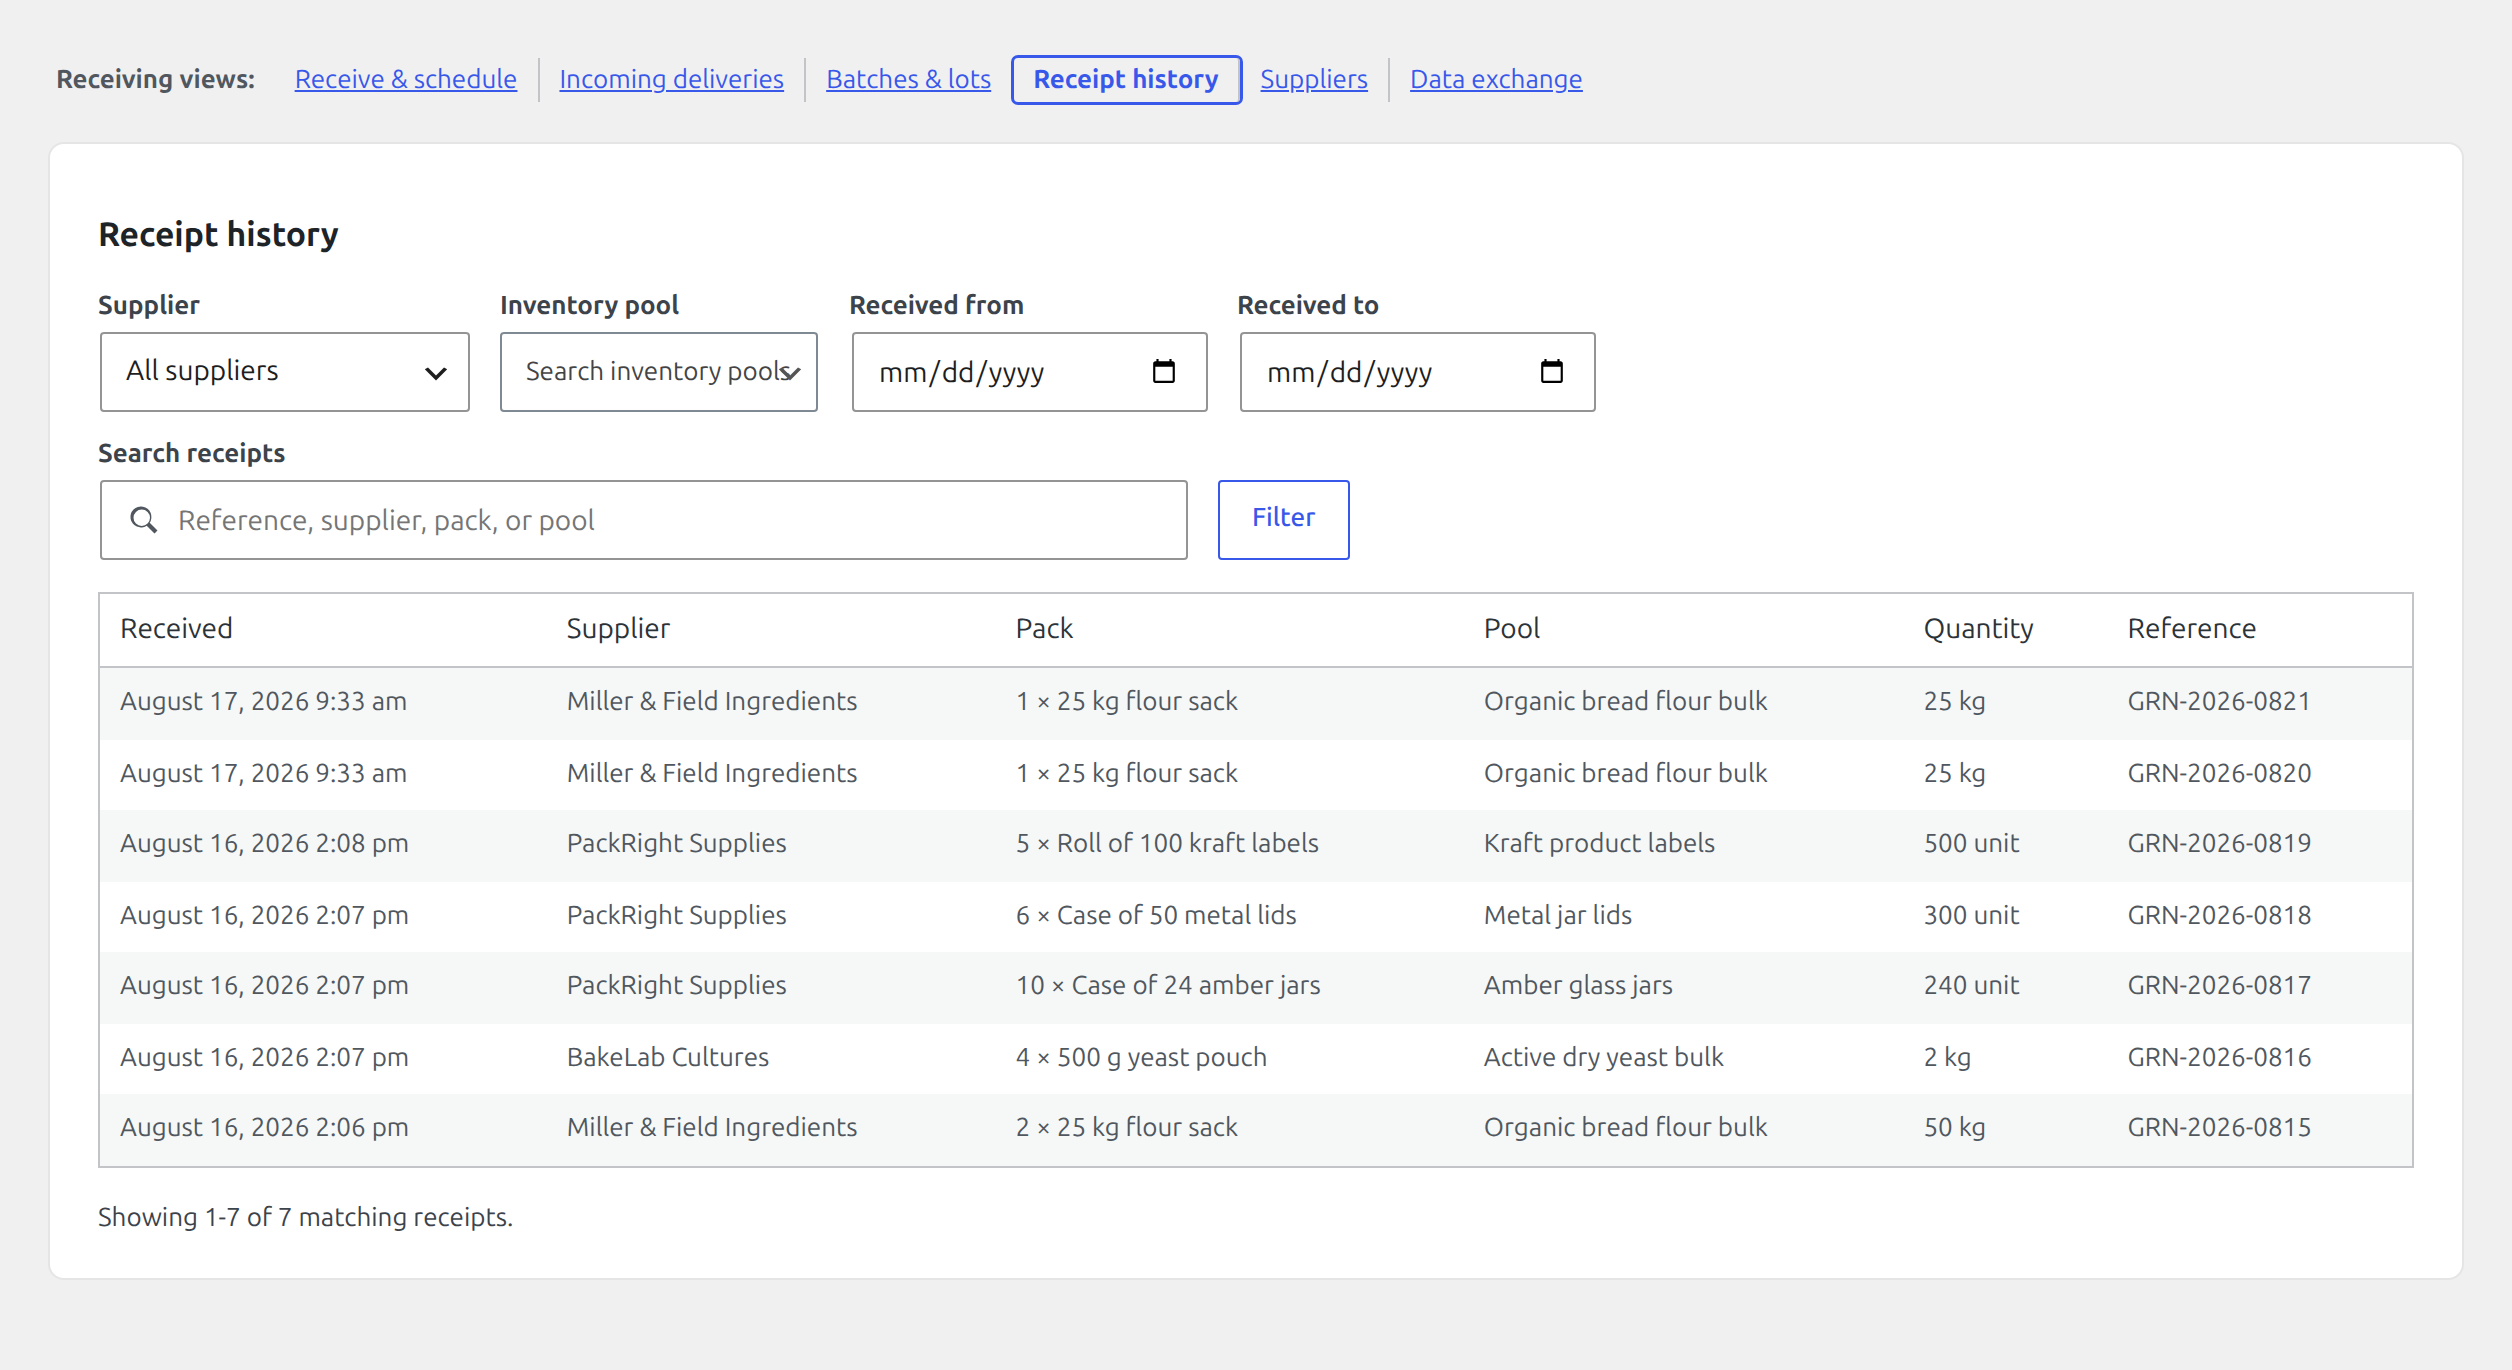Click the Received from date field
The width and height of the screenshot is (2512, 1370).
pos(1029,372)
